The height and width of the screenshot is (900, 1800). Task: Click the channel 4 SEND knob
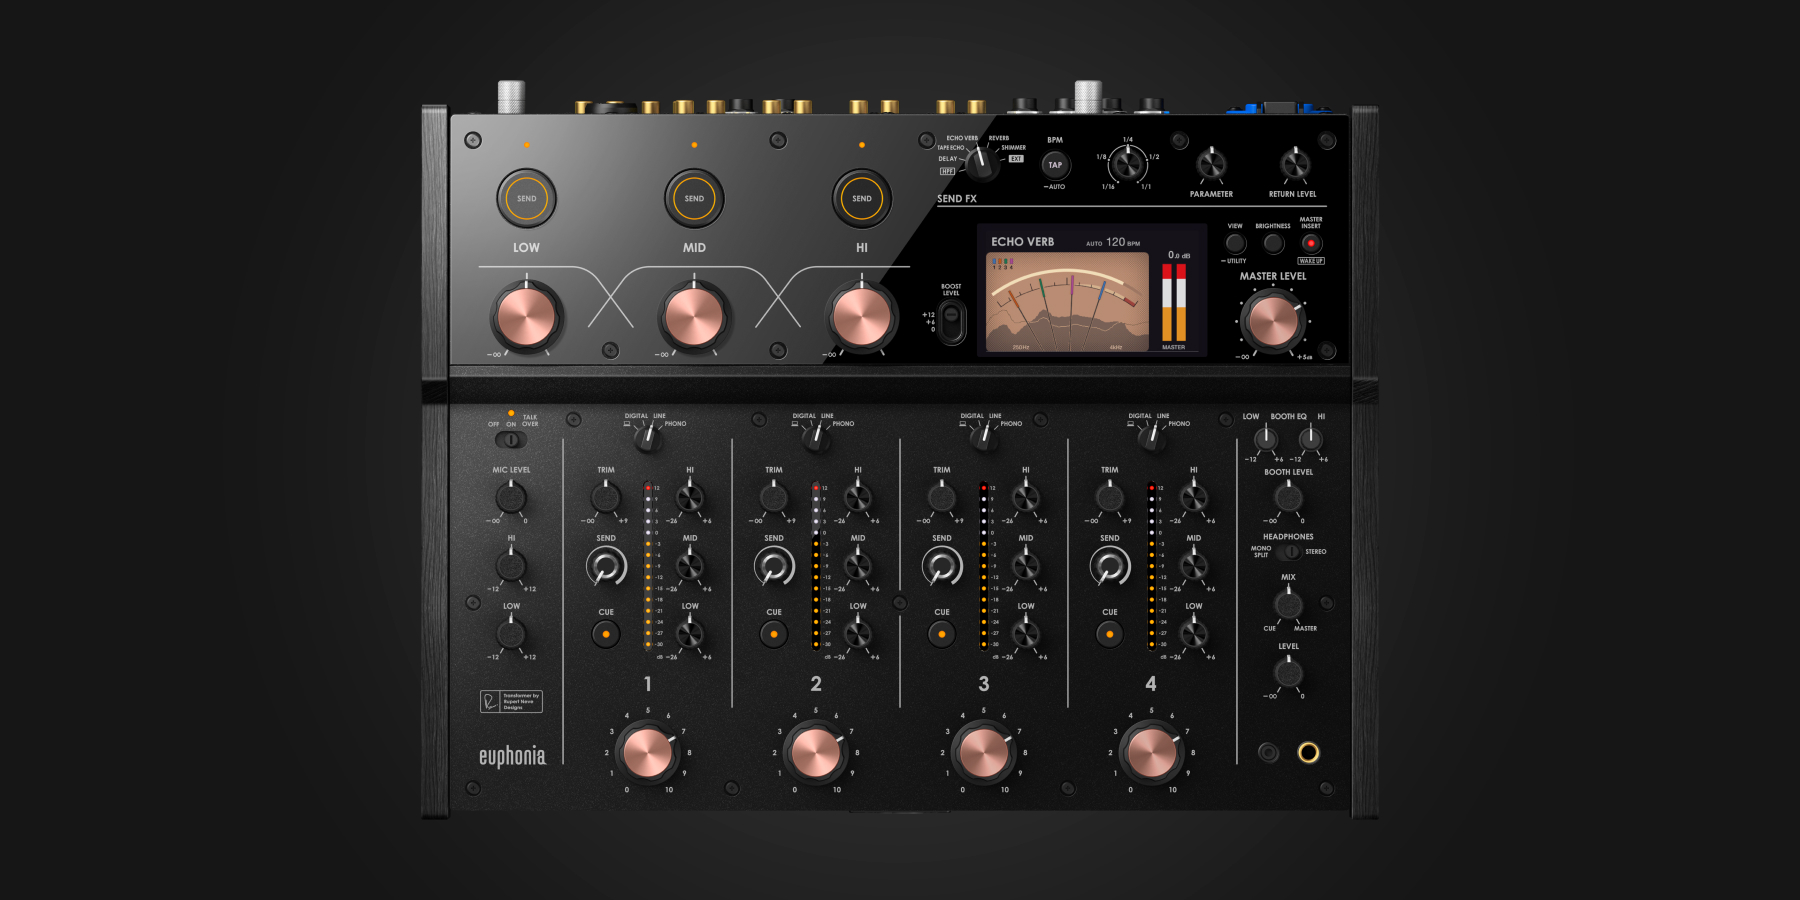coord(1110,567)
